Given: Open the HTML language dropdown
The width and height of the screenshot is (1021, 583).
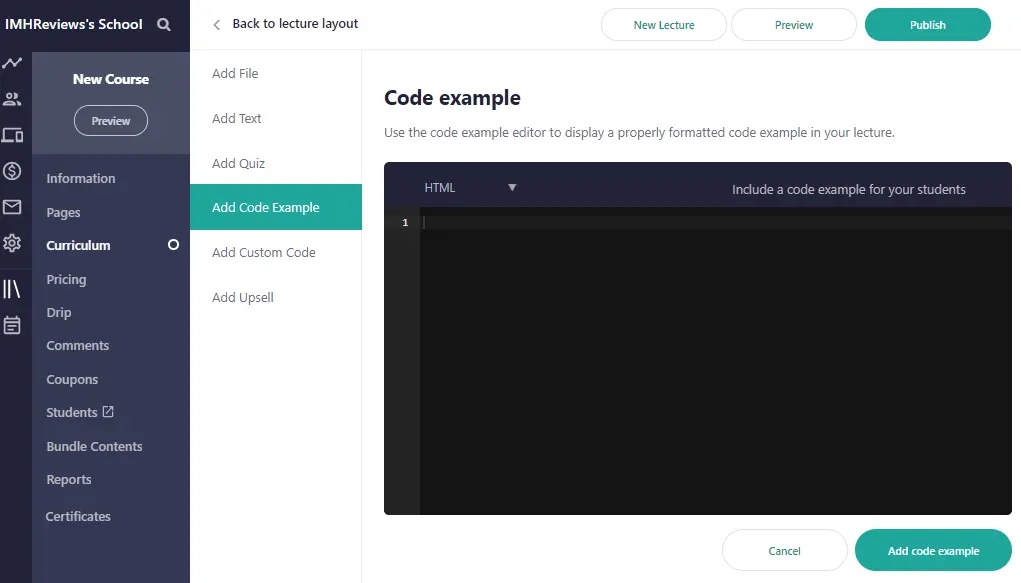Looking at the screenshot, I should [470, 188].
